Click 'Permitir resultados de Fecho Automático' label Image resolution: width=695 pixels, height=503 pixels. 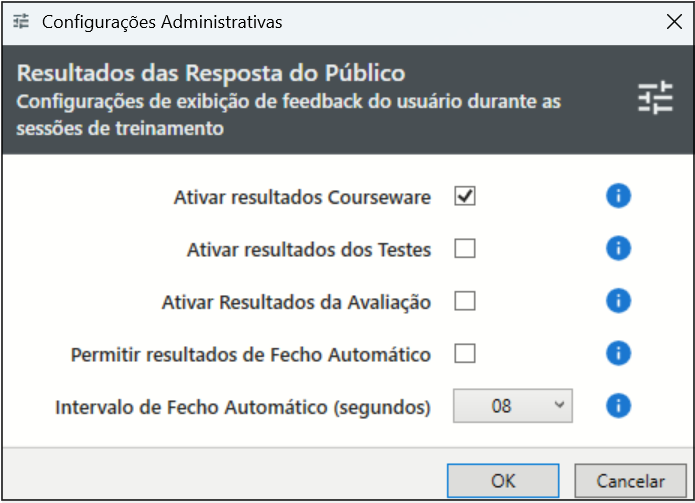click(x=251, y=354)
